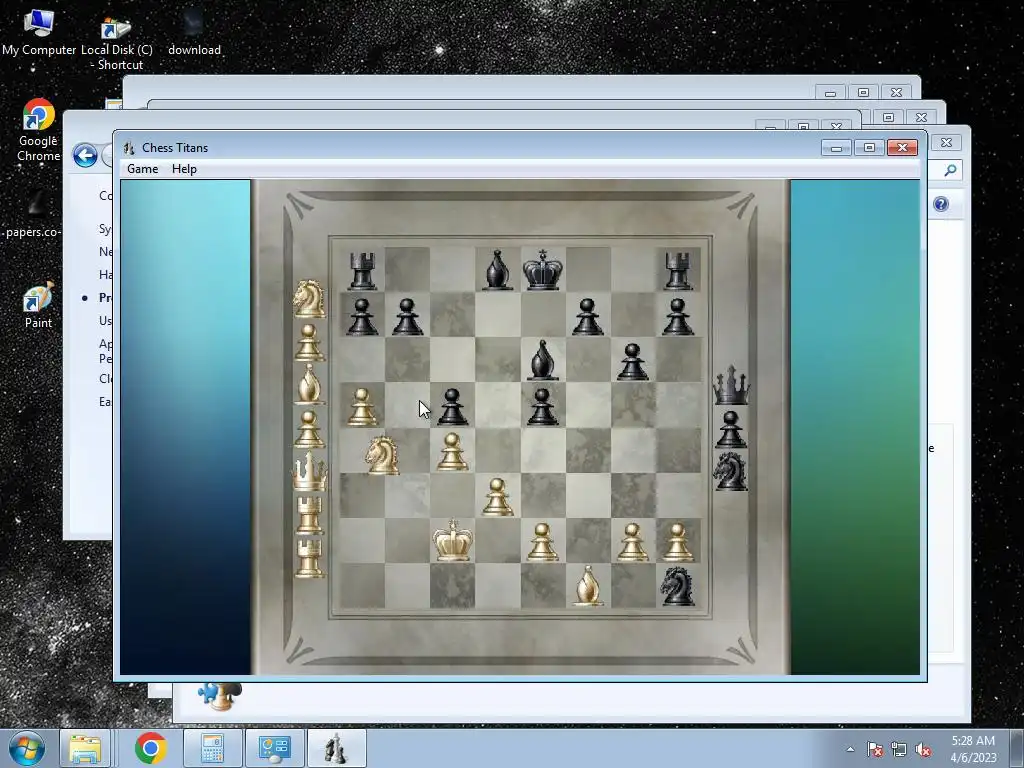Select the black king on e8
1024x768 pixels.
543,269
